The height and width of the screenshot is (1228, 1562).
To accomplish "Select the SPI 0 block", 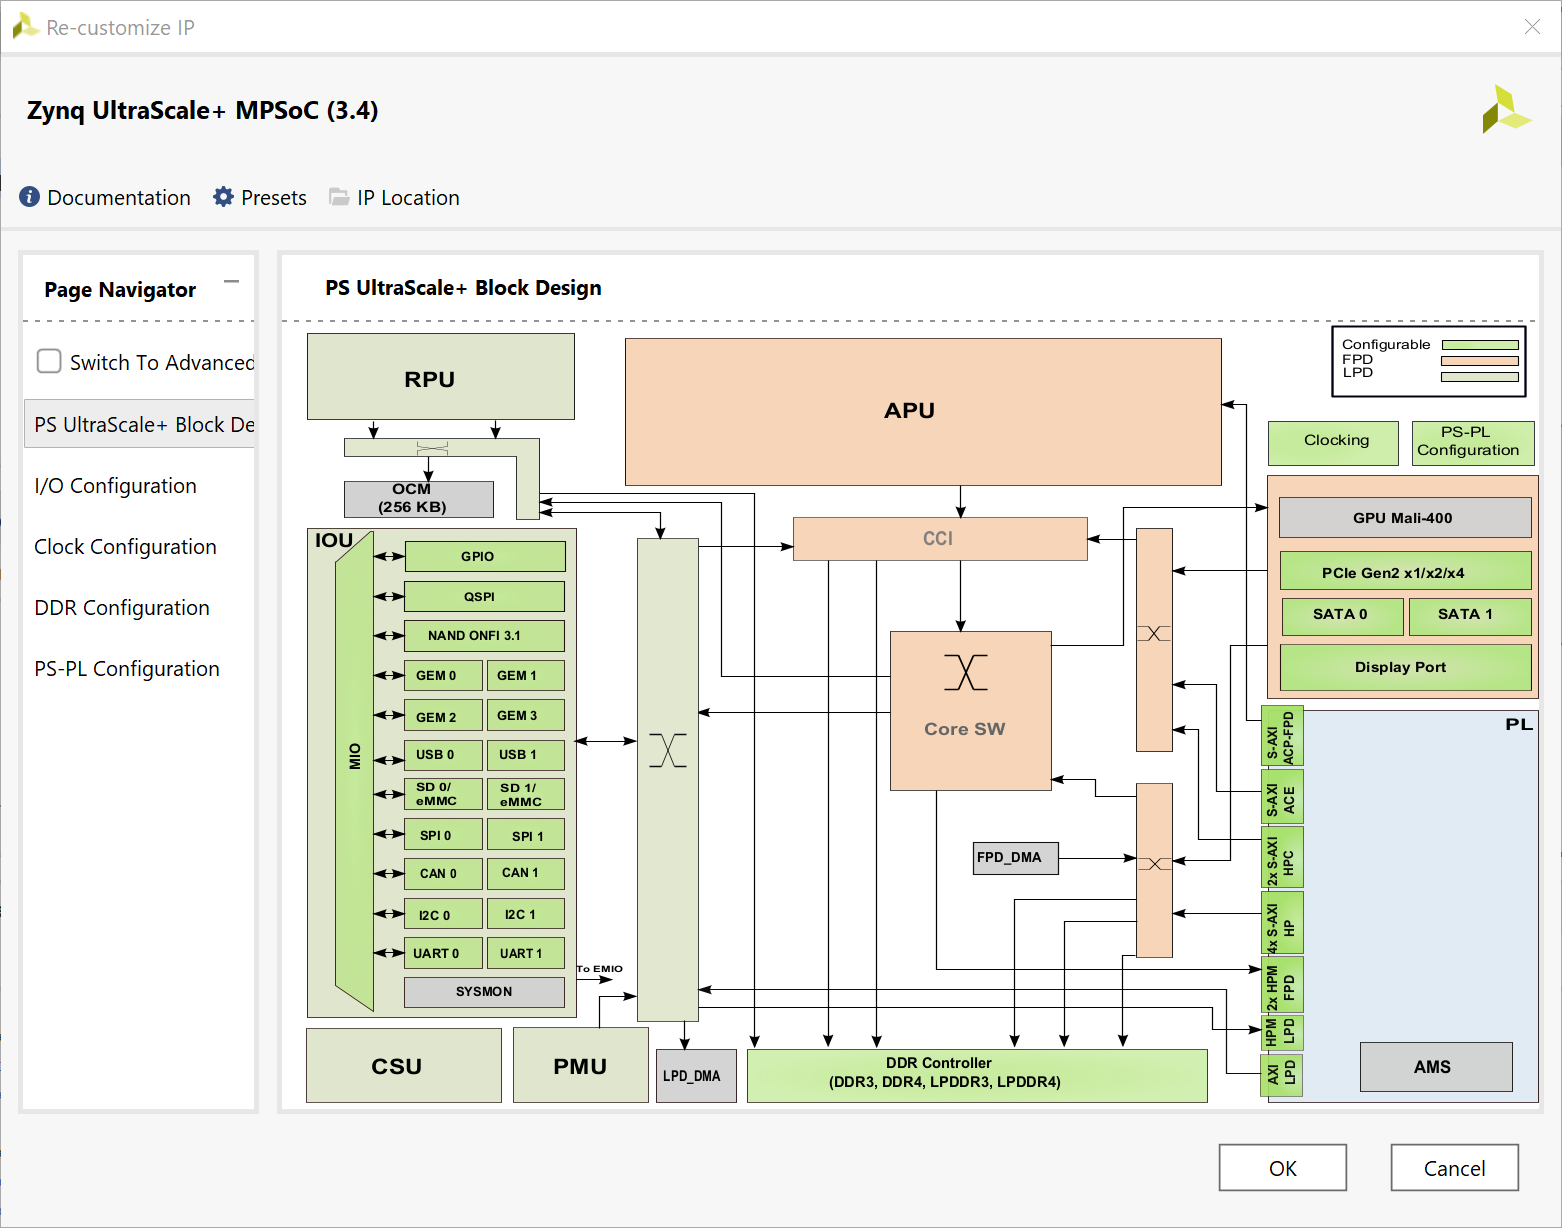I will click(444, 834).
